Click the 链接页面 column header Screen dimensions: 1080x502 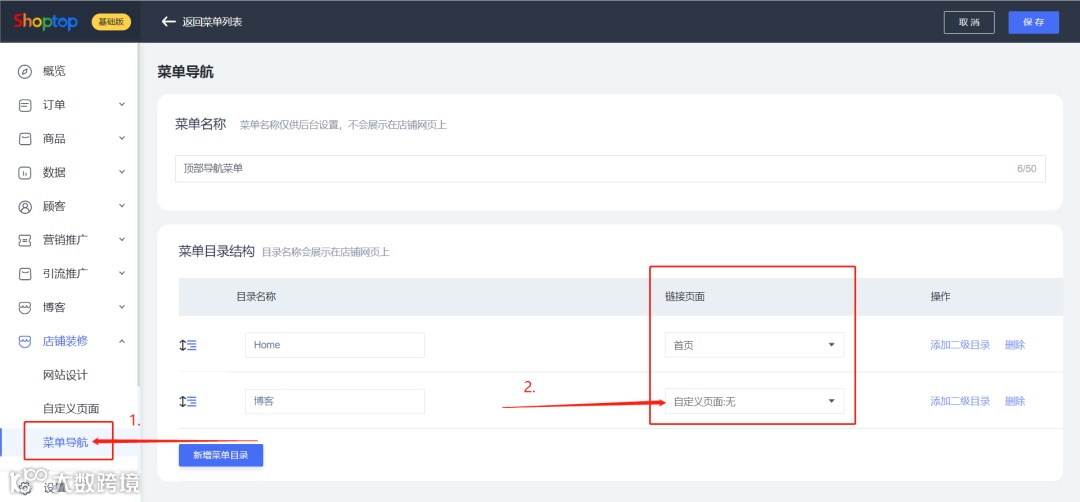click(685, 296)
